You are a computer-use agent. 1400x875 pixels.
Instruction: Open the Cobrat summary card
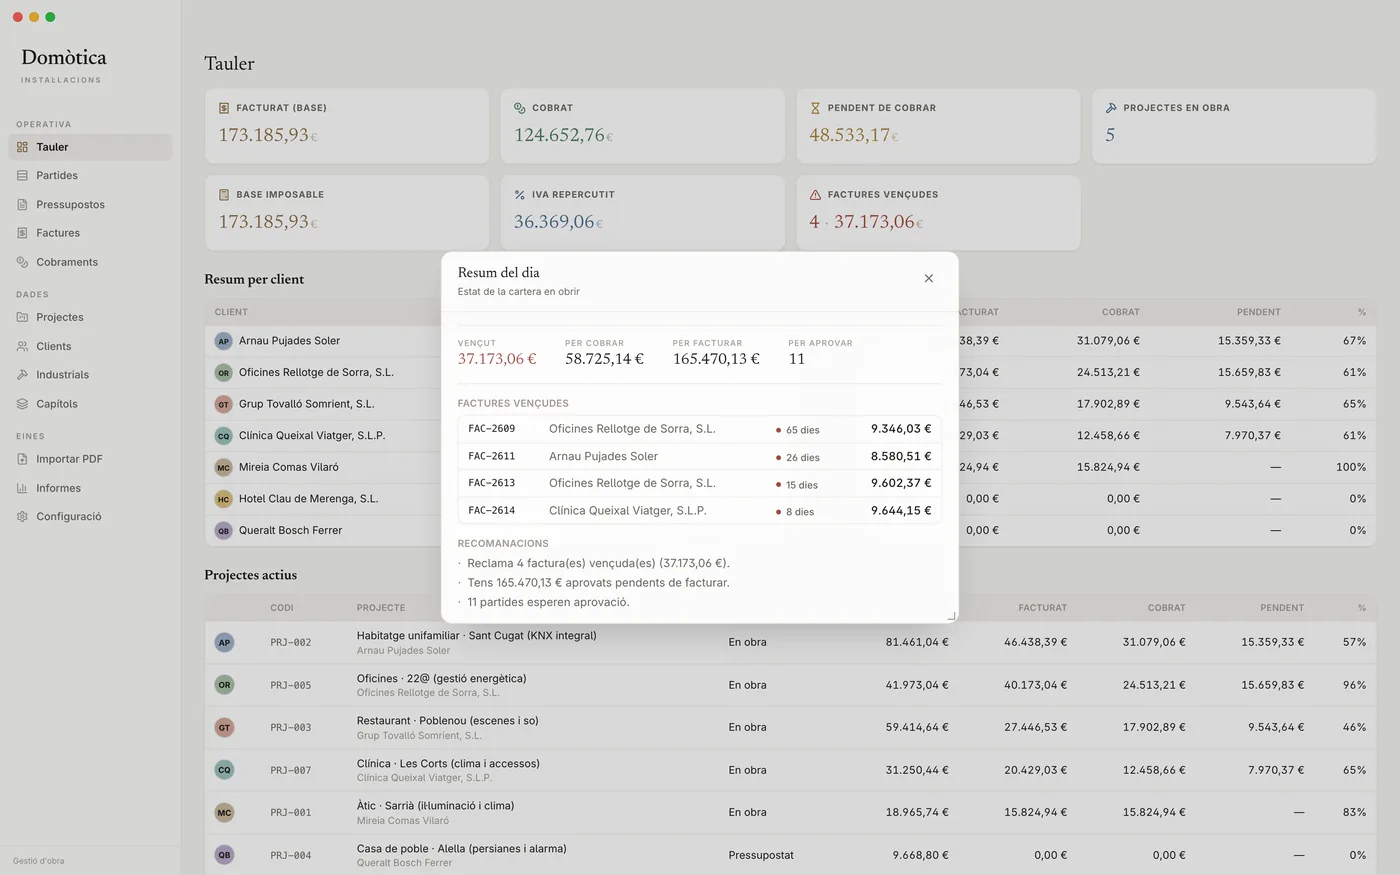tap(642, 126)
